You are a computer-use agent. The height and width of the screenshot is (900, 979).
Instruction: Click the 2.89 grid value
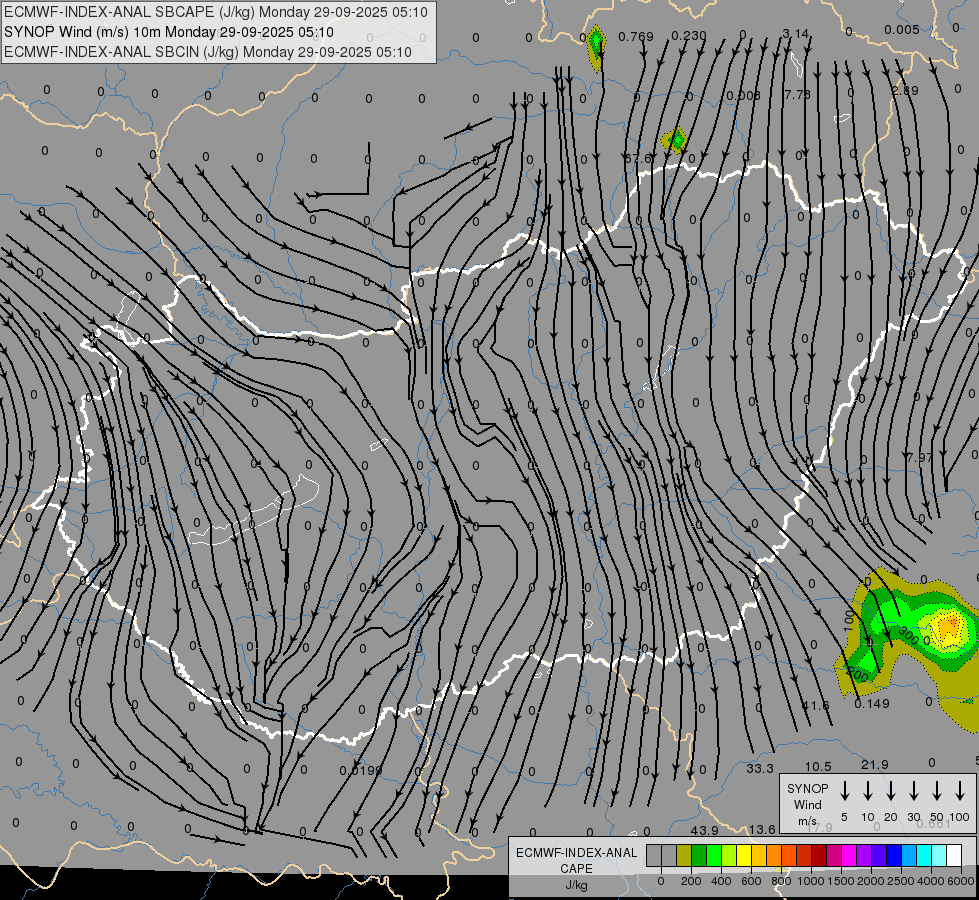coord(905,91)
